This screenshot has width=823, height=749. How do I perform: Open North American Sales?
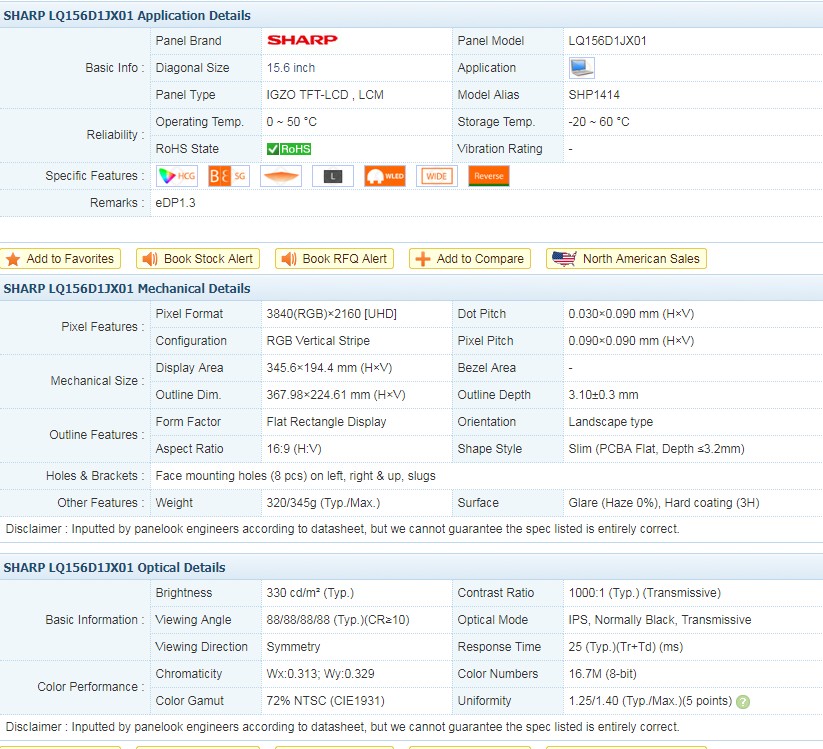click(x=626, y=259)
